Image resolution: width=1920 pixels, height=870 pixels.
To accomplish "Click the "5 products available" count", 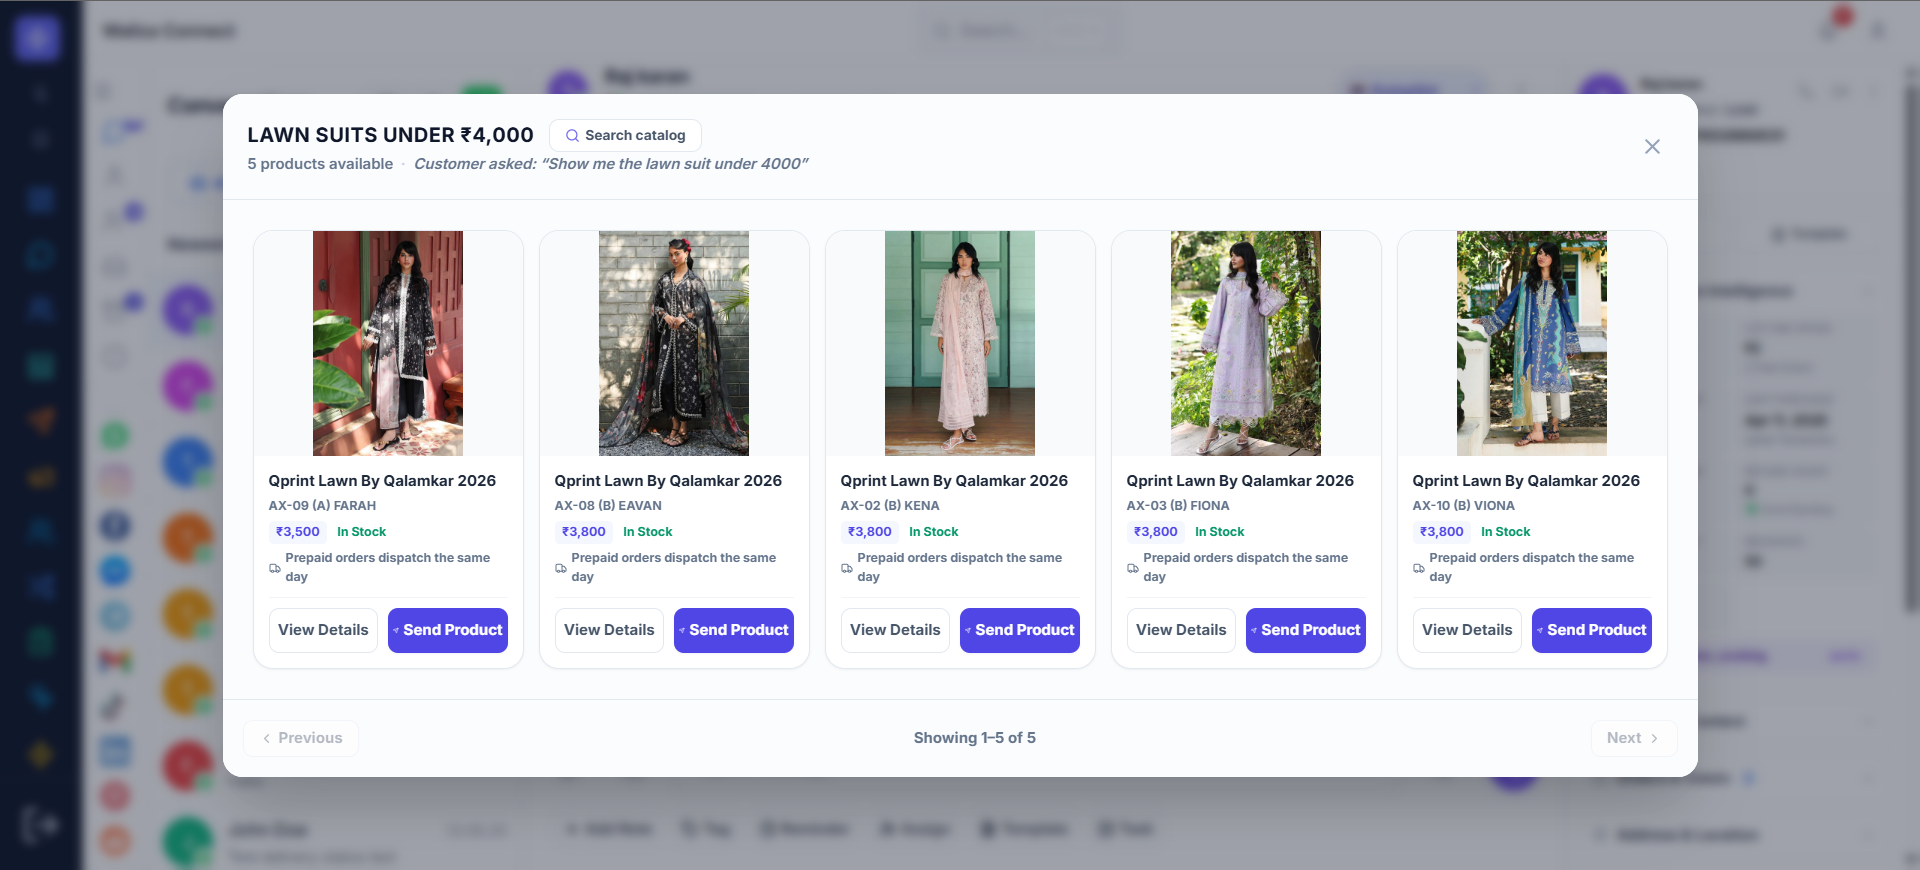I will 320,164.
